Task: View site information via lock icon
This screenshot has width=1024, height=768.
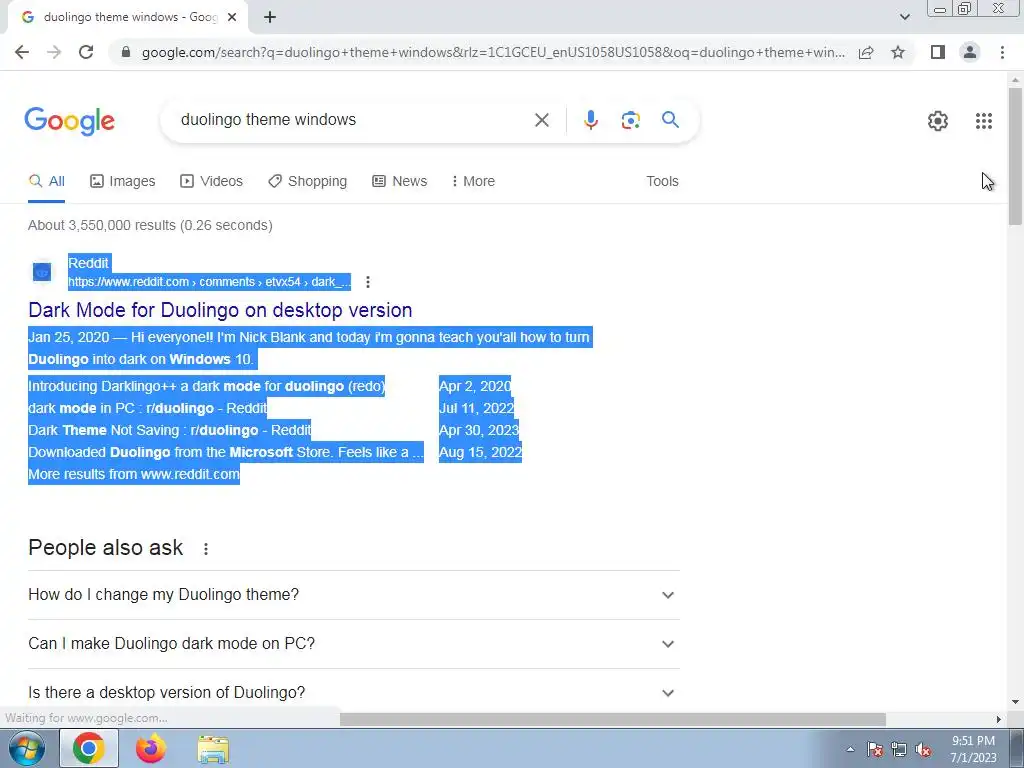Action: (126, 52)
